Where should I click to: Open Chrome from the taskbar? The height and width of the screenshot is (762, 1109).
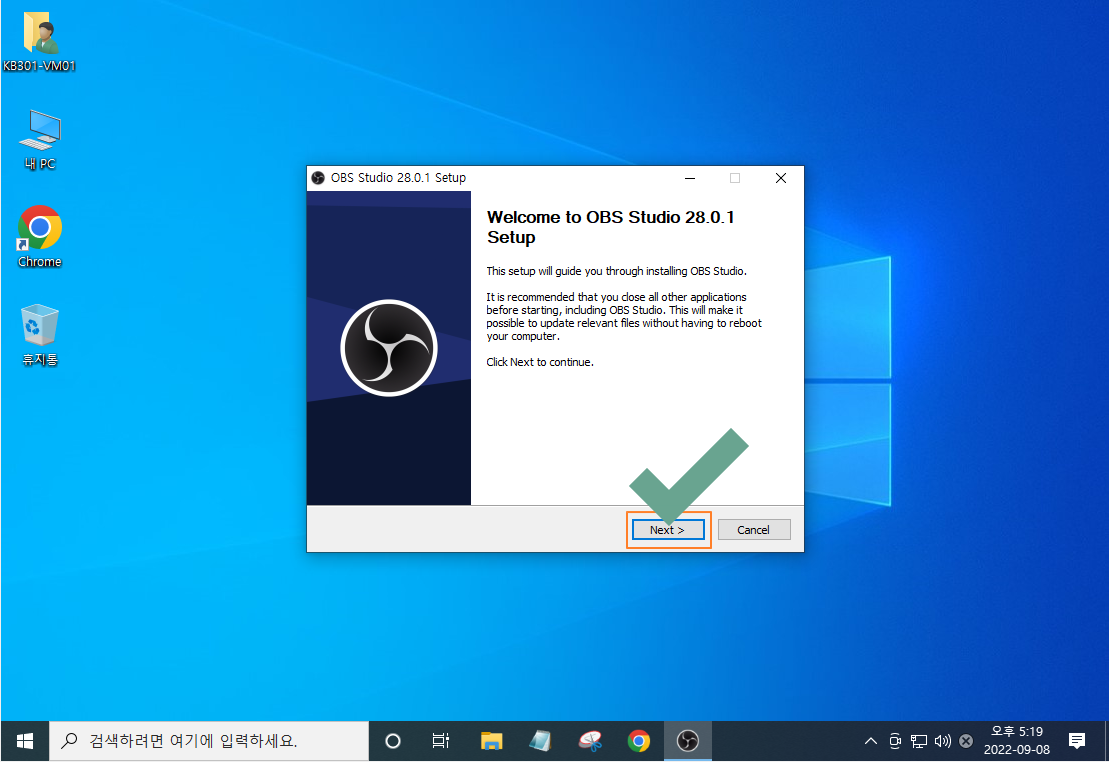click(x=639, y=741)
